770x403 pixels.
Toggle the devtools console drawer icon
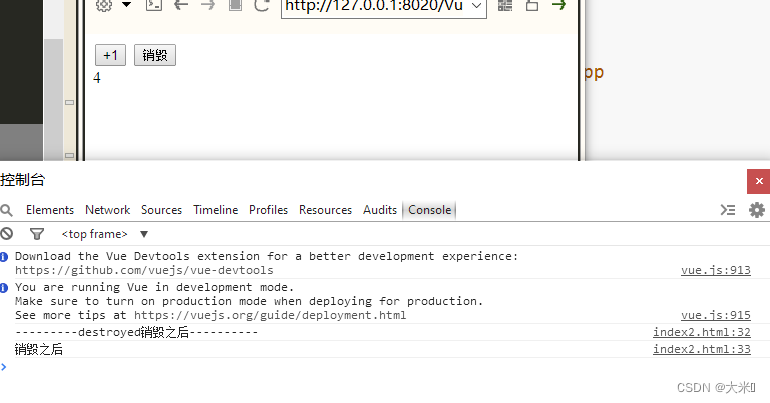[728, 210]
